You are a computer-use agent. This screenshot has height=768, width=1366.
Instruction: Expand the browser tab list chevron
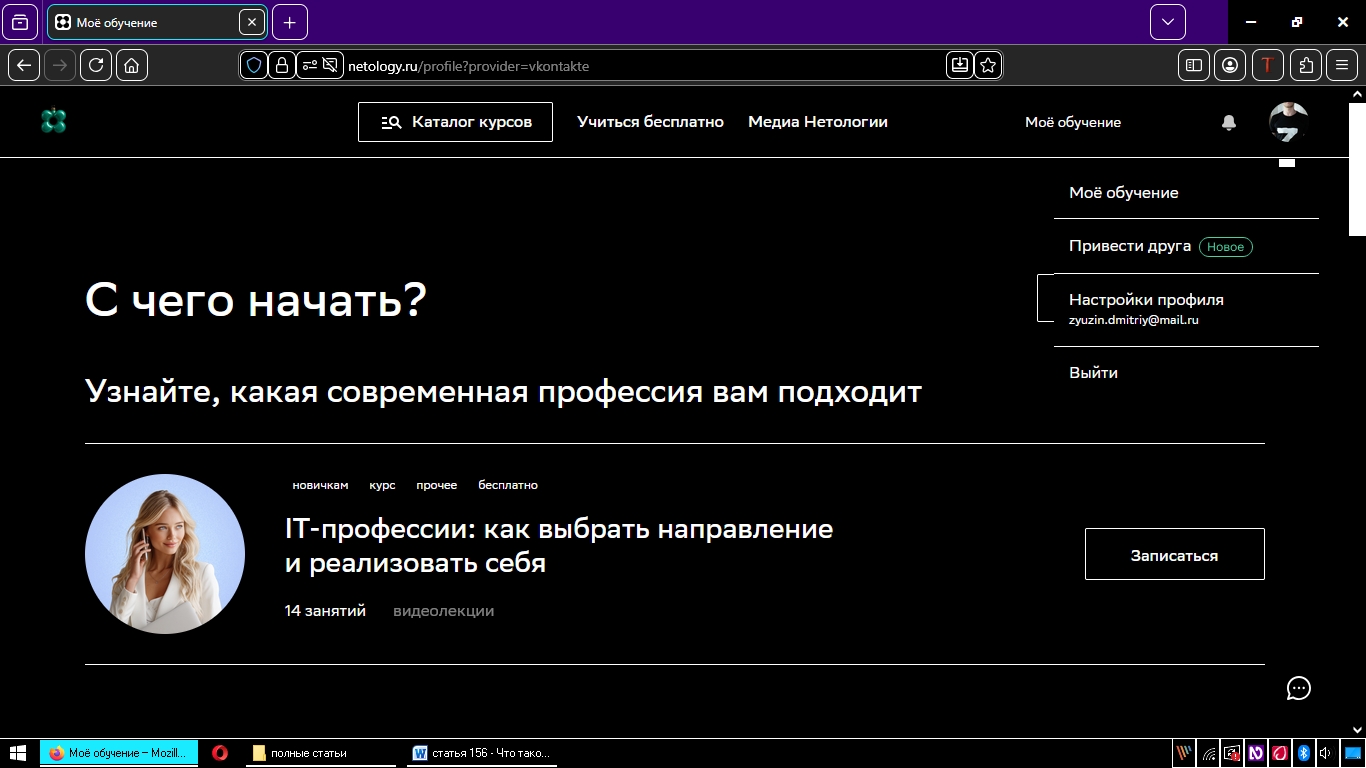1166,21
